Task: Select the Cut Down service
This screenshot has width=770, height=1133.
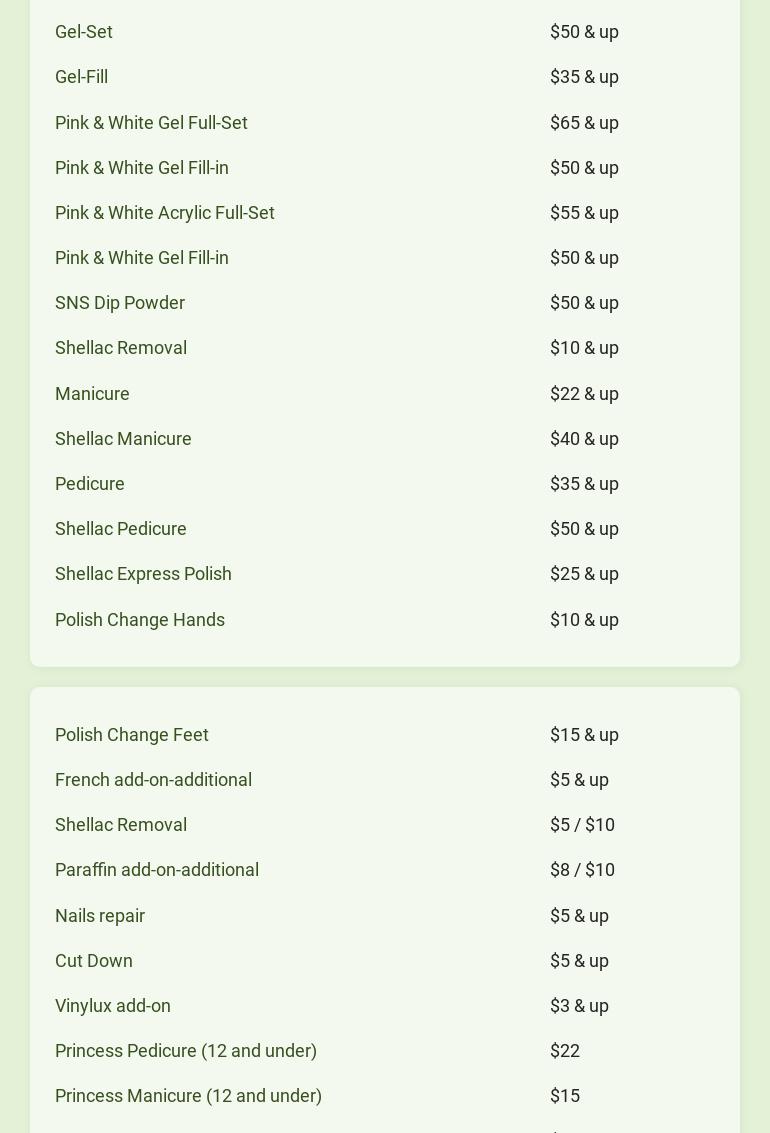Action: point(94,961)
